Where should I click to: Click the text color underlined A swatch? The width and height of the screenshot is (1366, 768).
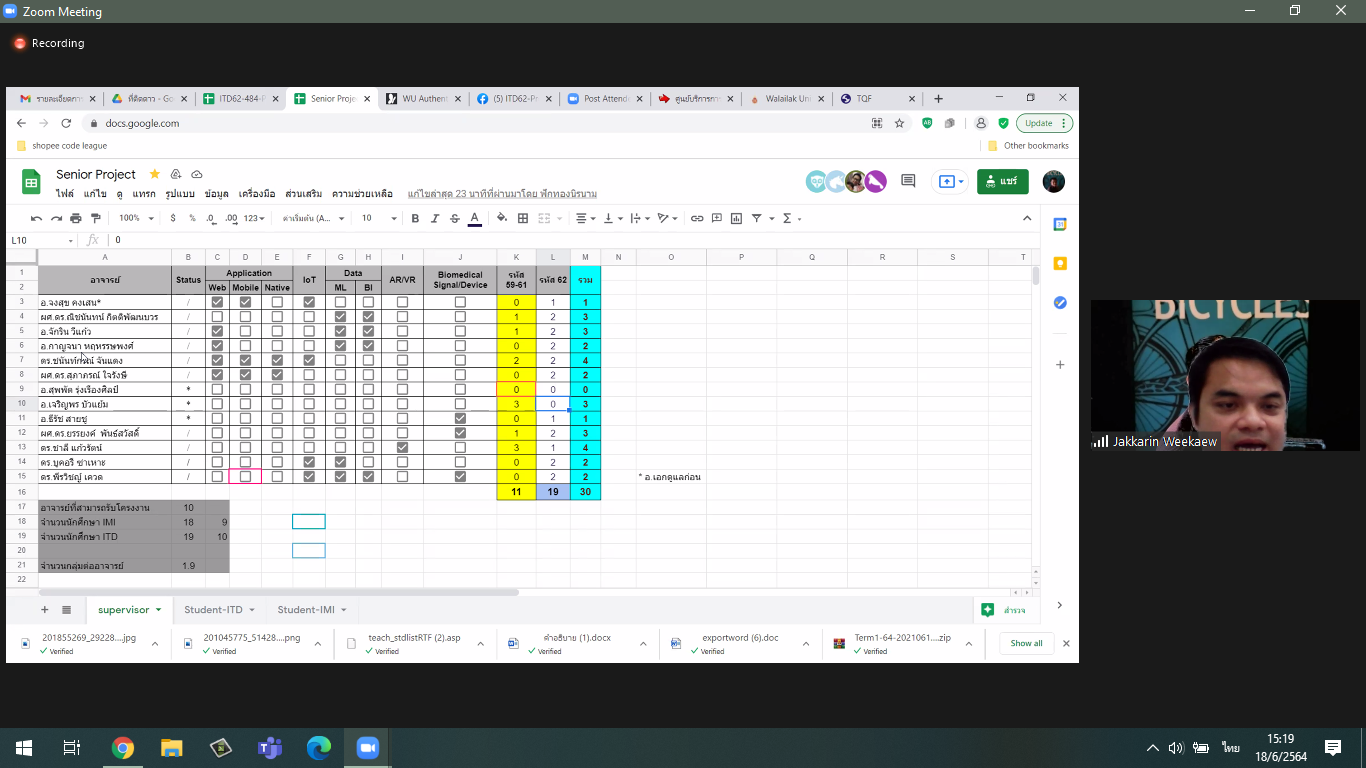tap(474, 218)
